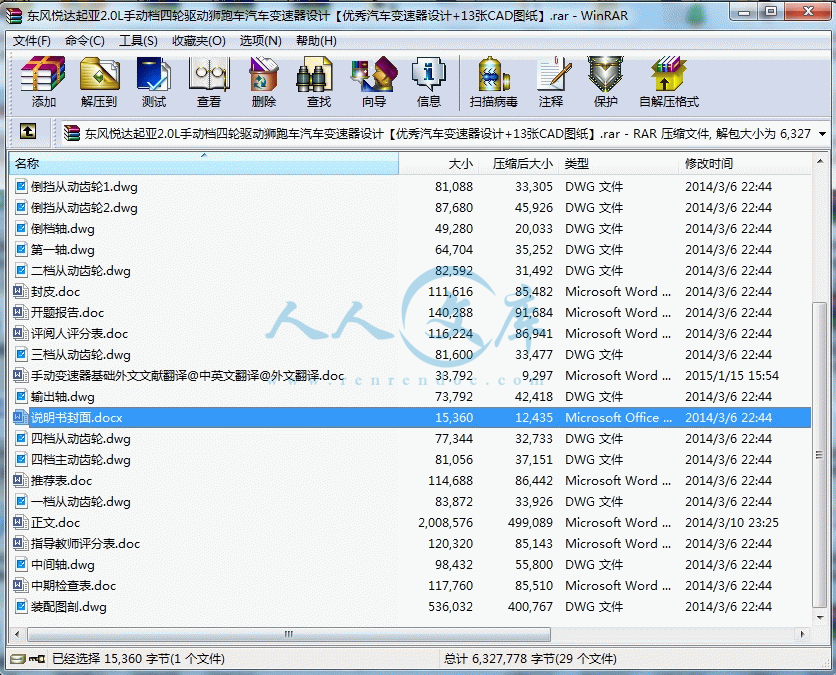Screen dimensions: 836x675
Task: Click the horizontal scrollbar right arrow
Action: [x=802, y=634]
